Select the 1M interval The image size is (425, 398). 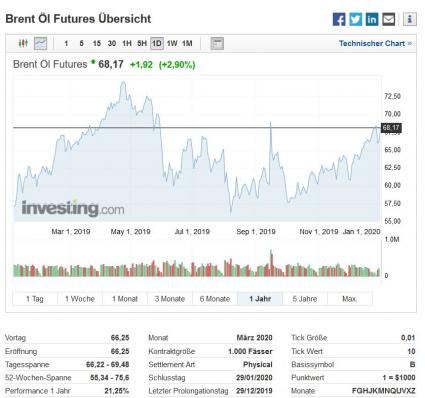(187, 43)
